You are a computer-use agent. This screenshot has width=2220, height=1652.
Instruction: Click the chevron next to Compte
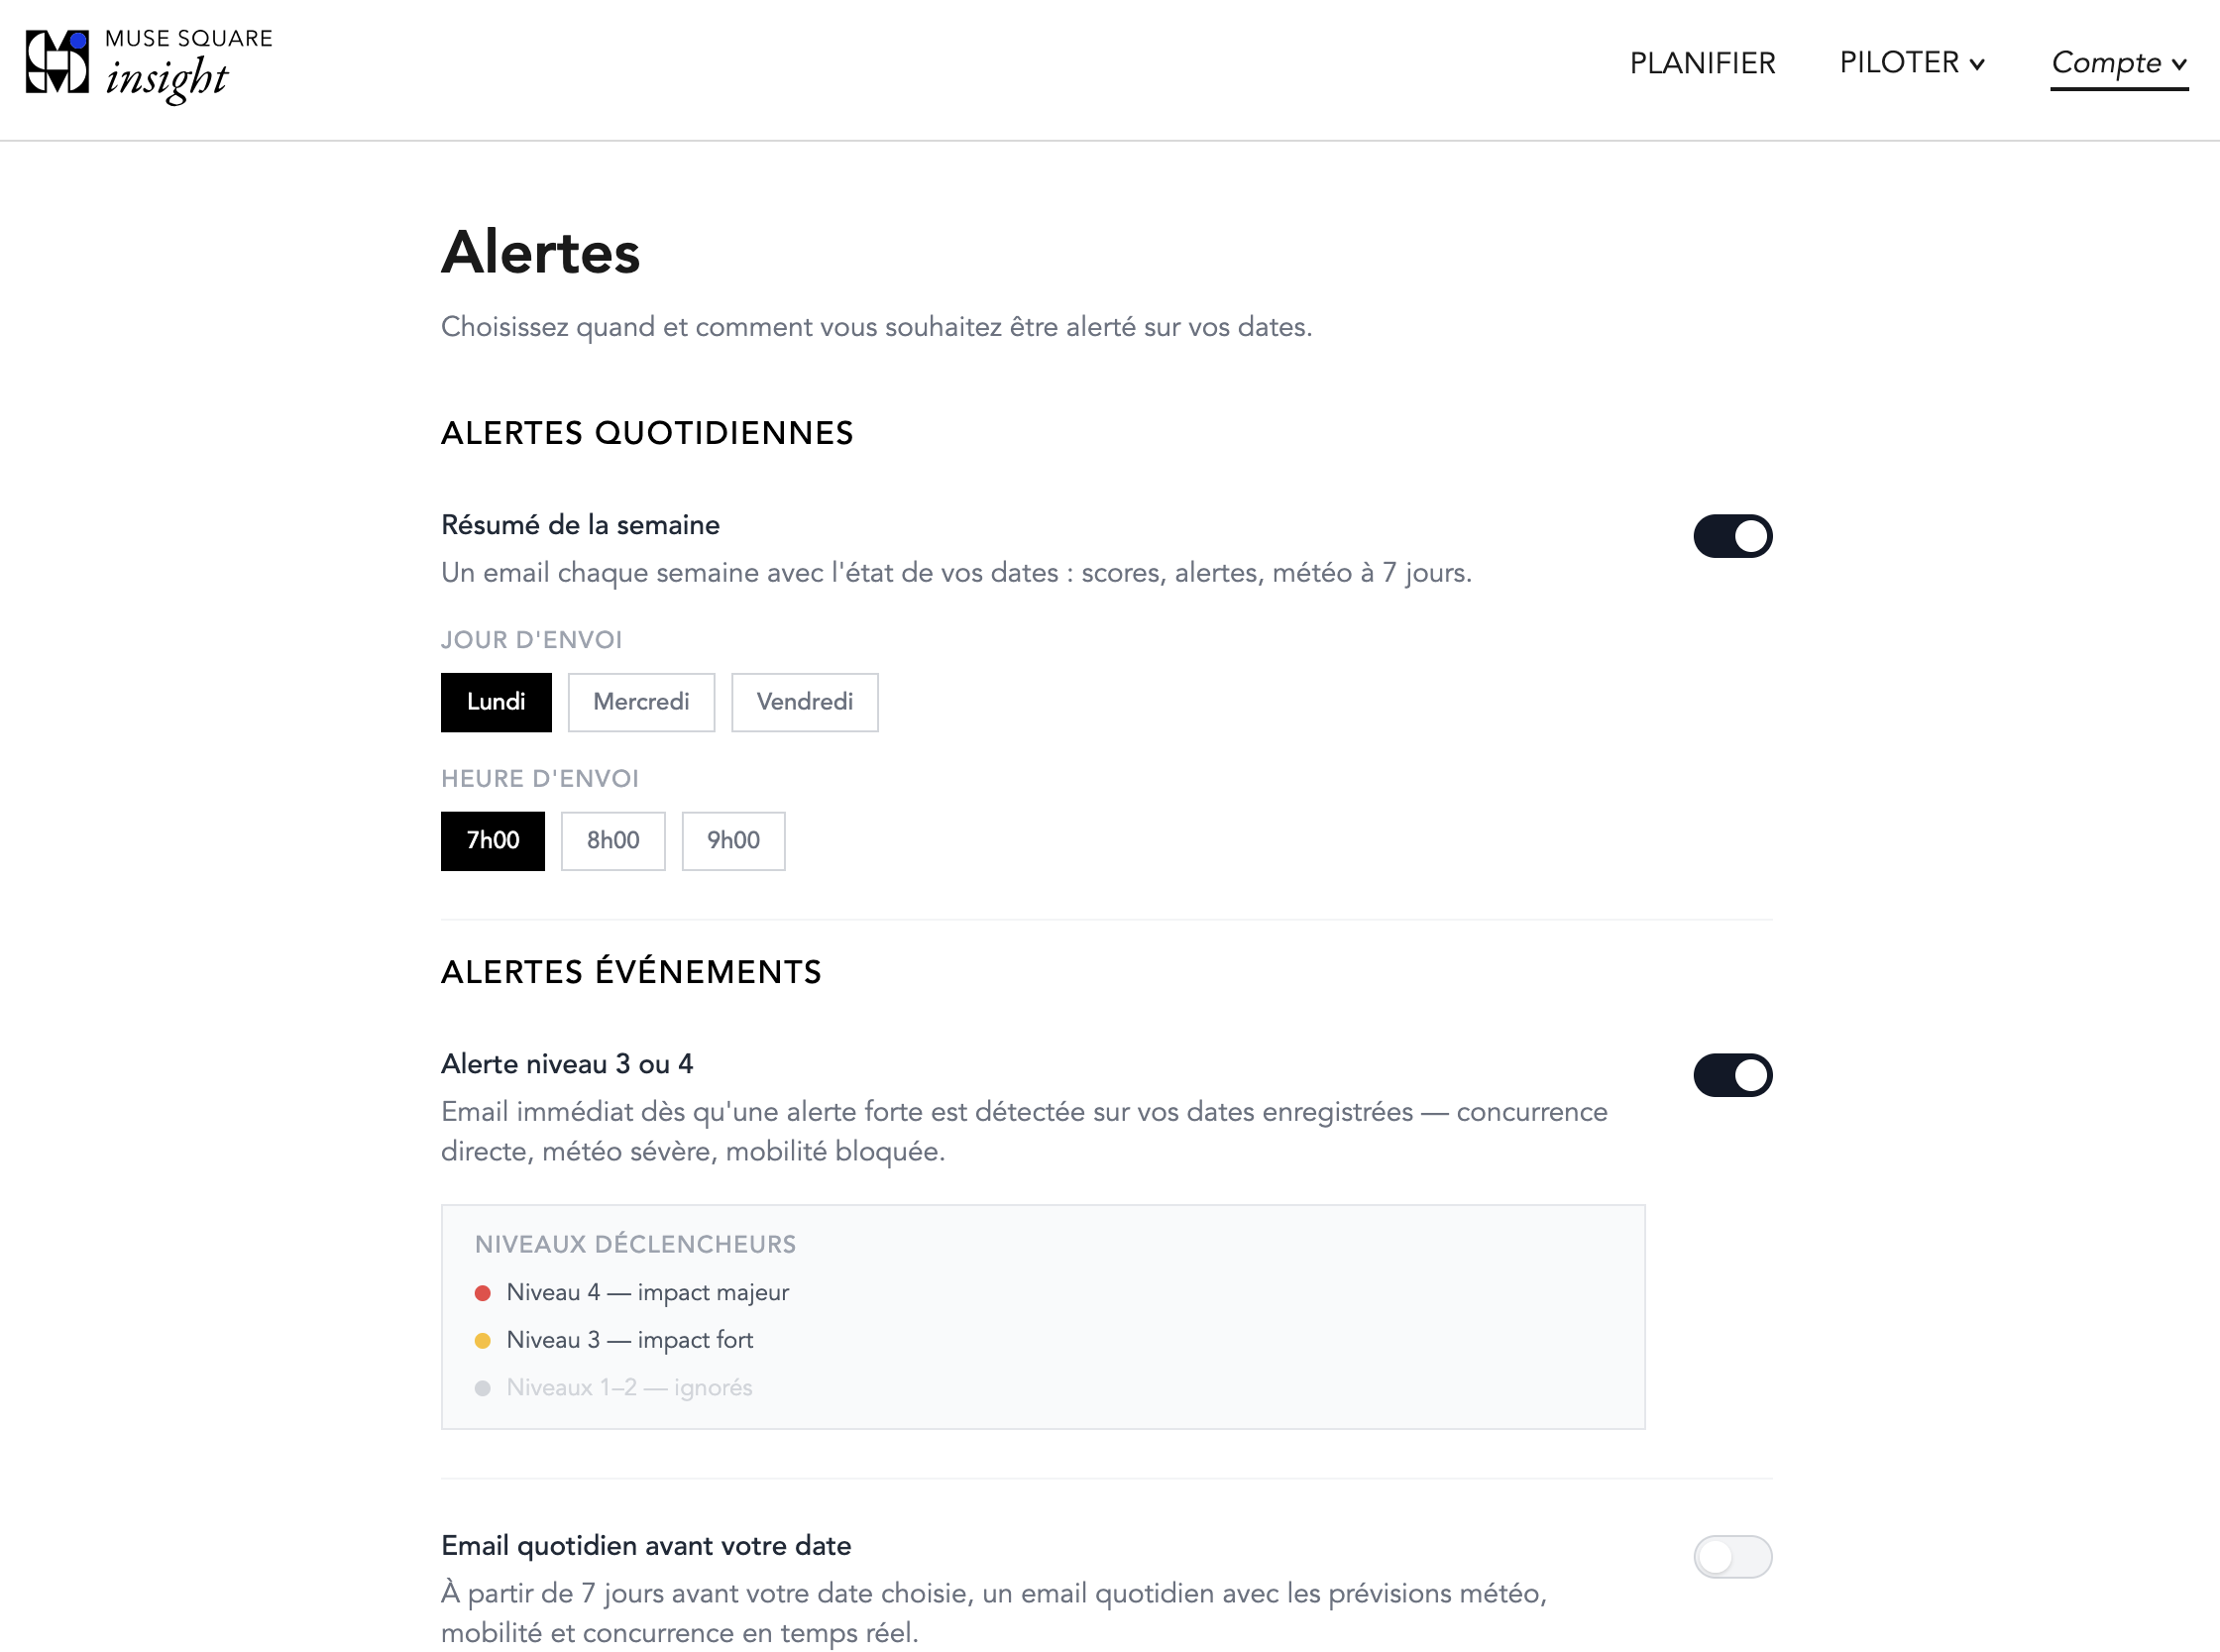[x=2179, y=66]
